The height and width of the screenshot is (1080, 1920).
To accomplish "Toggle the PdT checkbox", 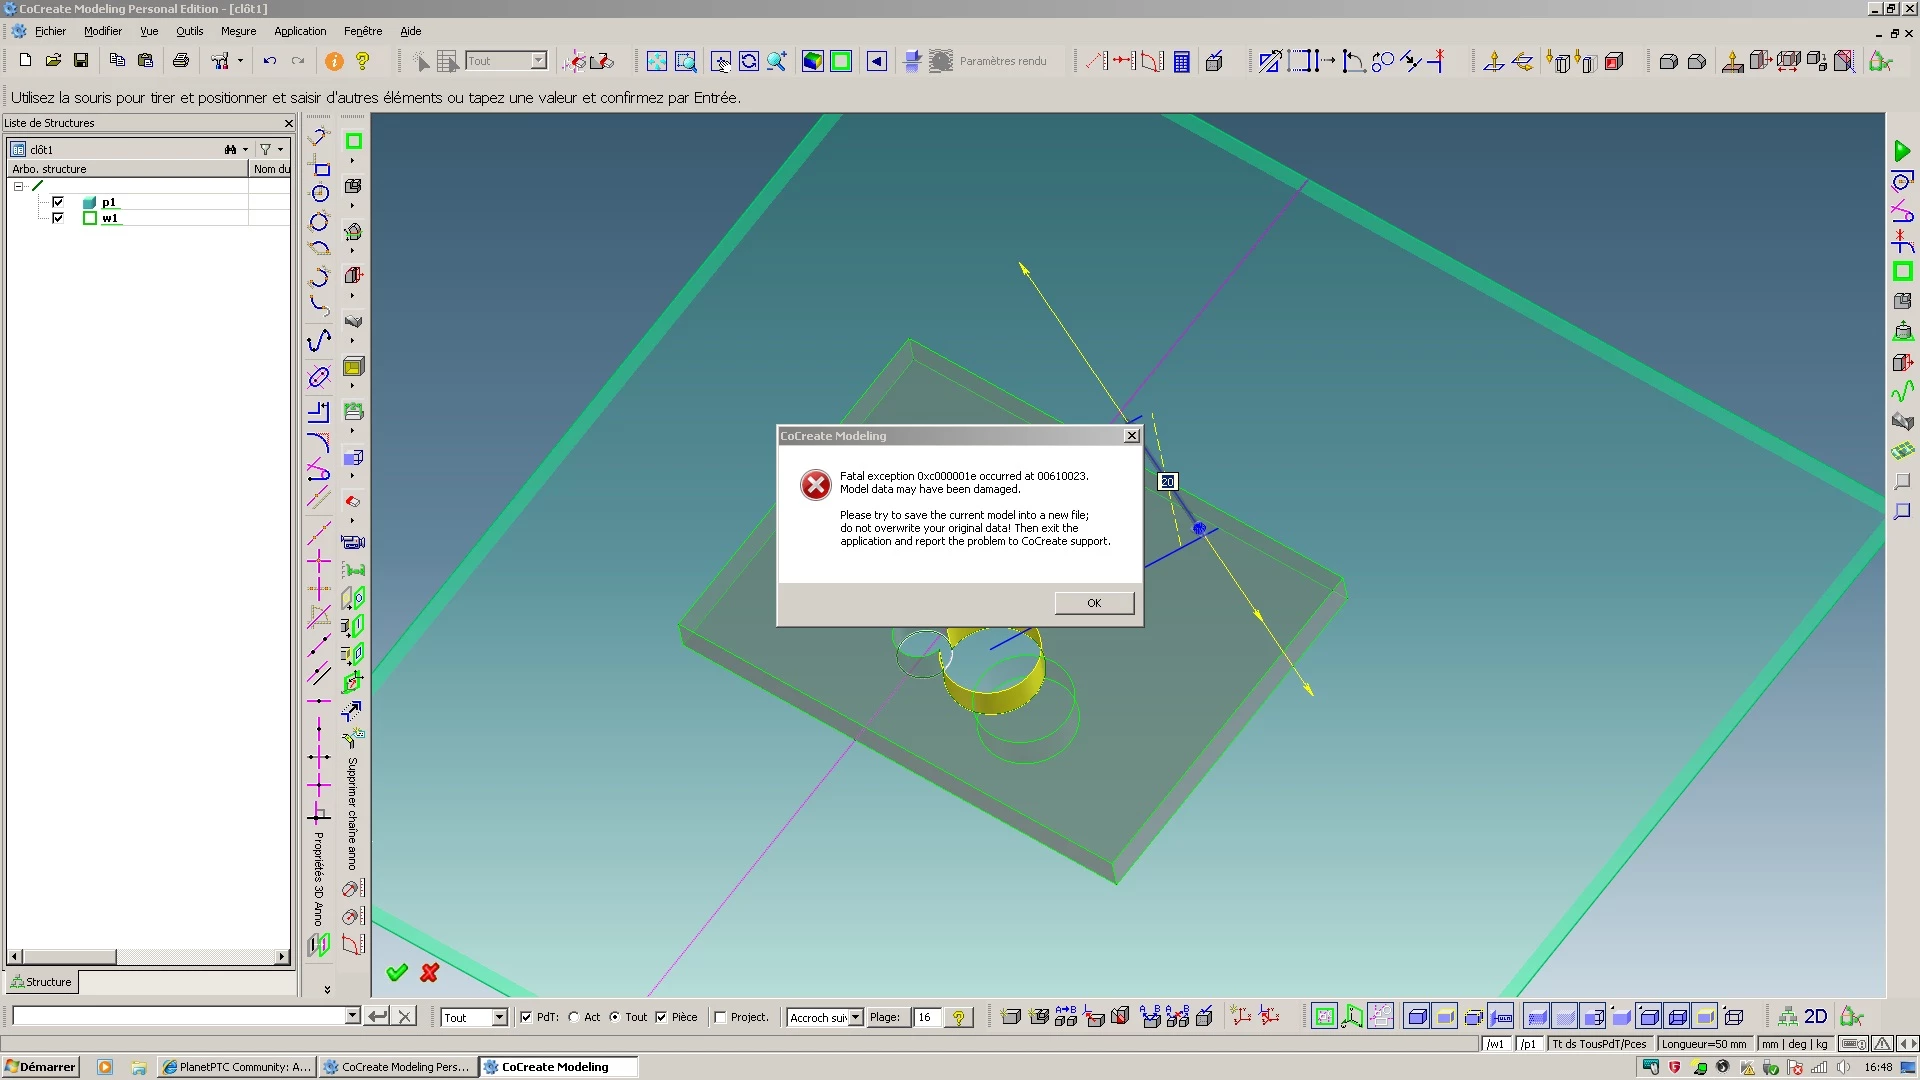I will 526,1017.
